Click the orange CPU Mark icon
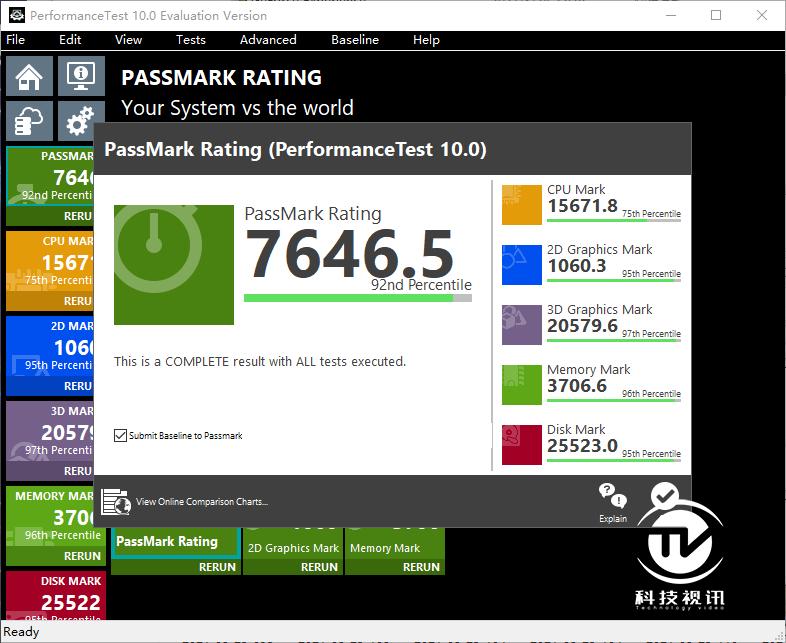Image resolution: width=786 pixels, height=643 pixels. tap(522, 204)
